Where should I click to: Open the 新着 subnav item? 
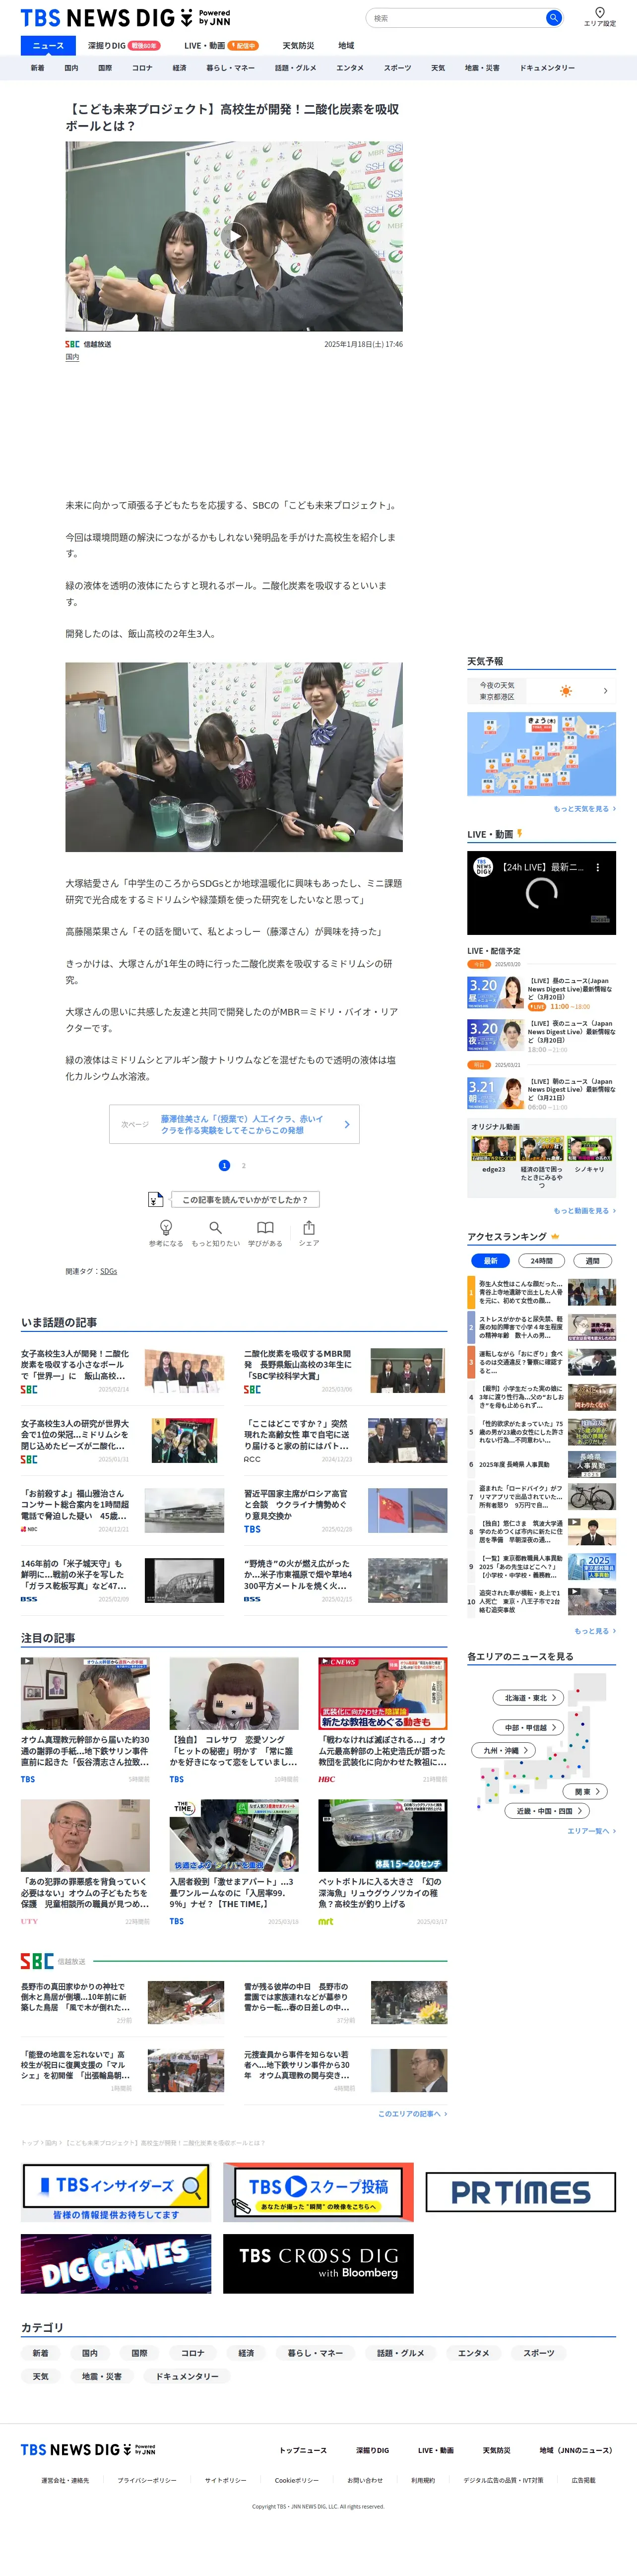pos(37,68)
